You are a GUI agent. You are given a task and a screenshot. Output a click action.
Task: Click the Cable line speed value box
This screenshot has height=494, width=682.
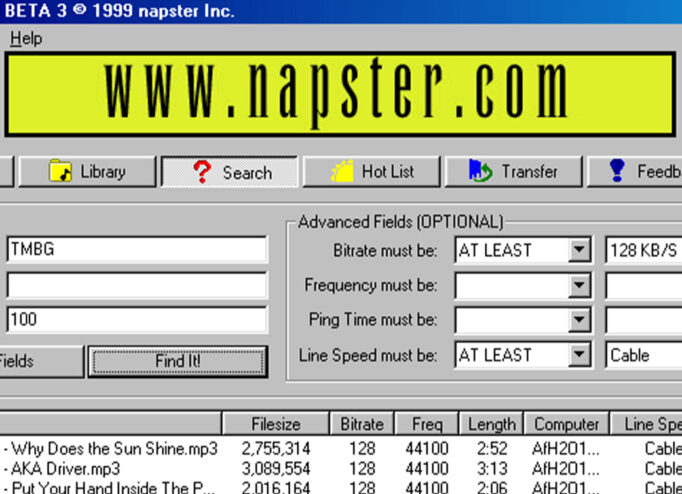(x=644, y=355)
